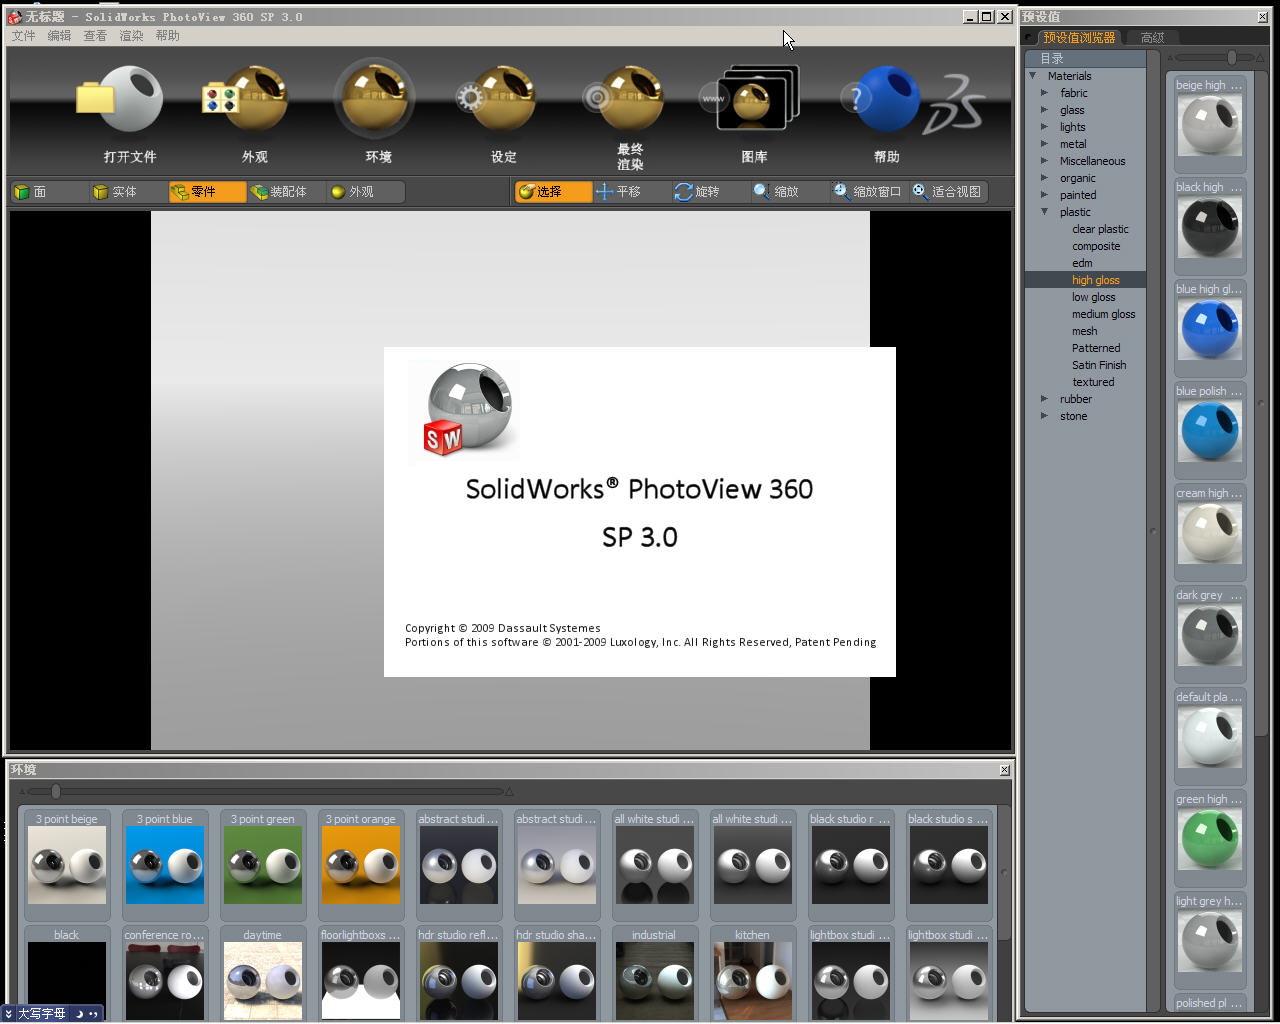The image size is (1280, 1024).
Task: Select the 外观 appearance selection mode
Action: 366,192
